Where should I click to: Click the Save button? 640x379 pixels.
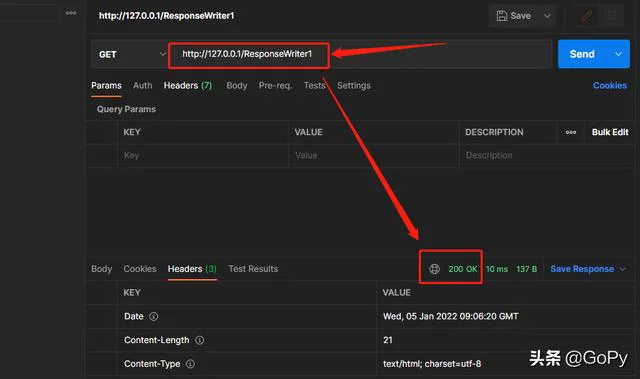tap(514, 16)
